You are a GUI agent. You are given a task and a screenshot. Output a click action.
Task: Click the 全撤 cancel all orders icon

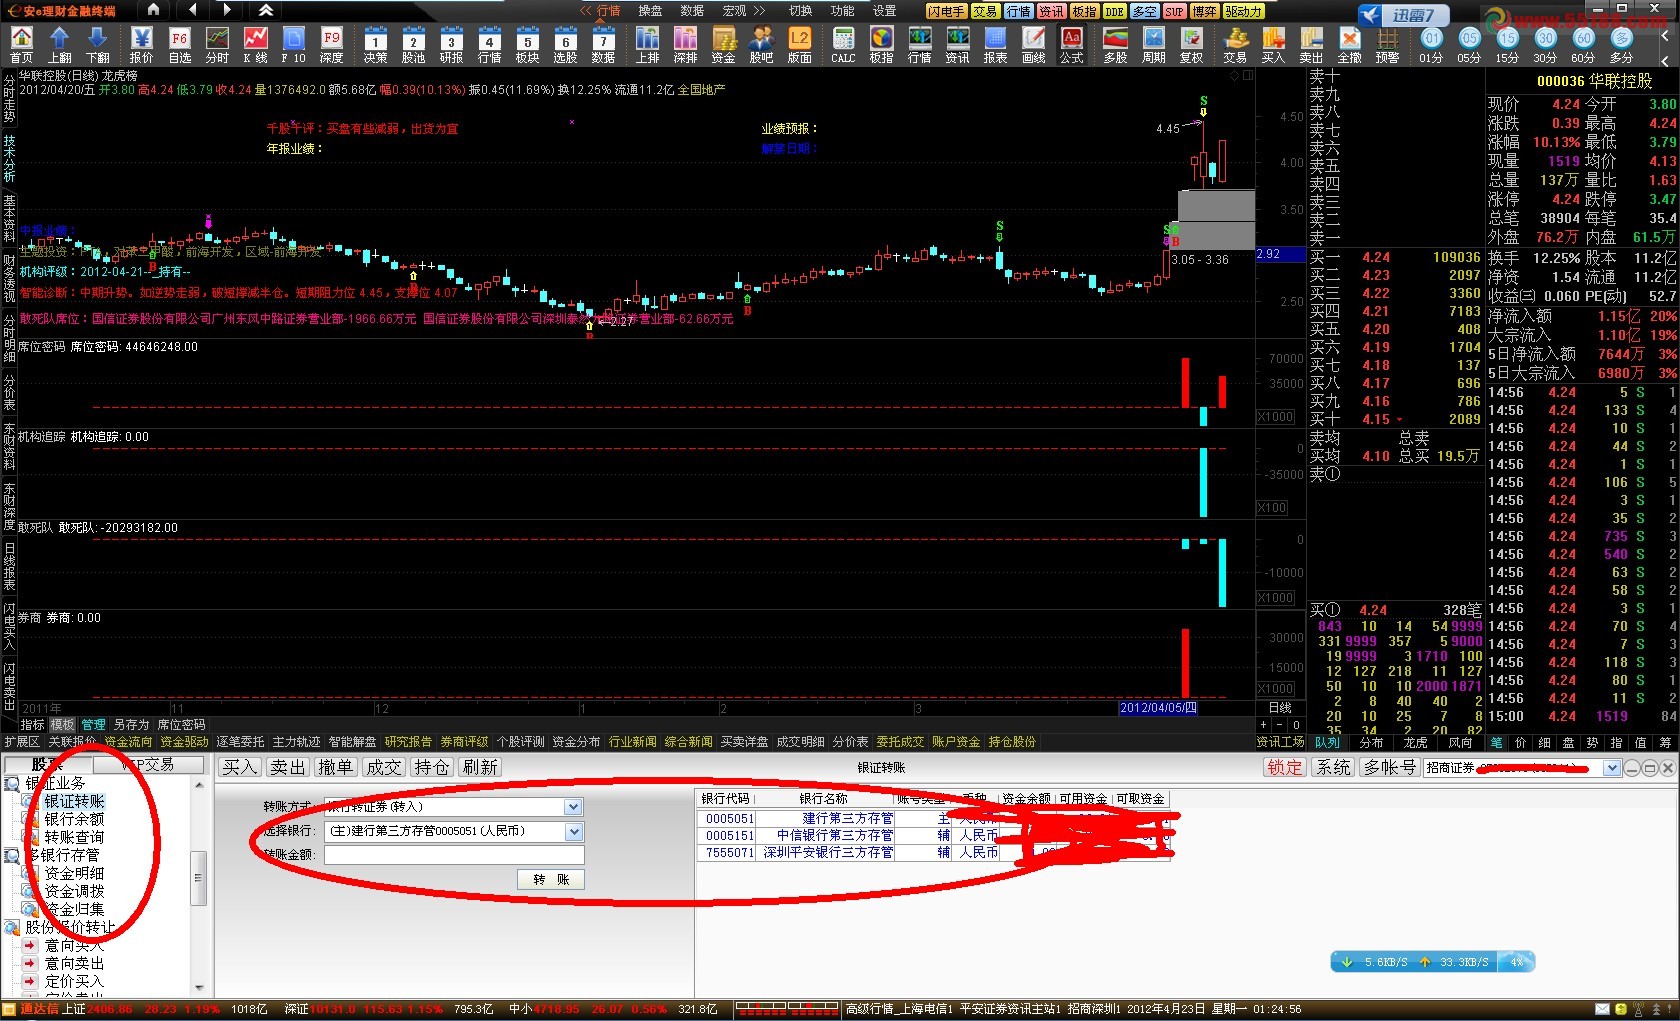[1349, 44]
